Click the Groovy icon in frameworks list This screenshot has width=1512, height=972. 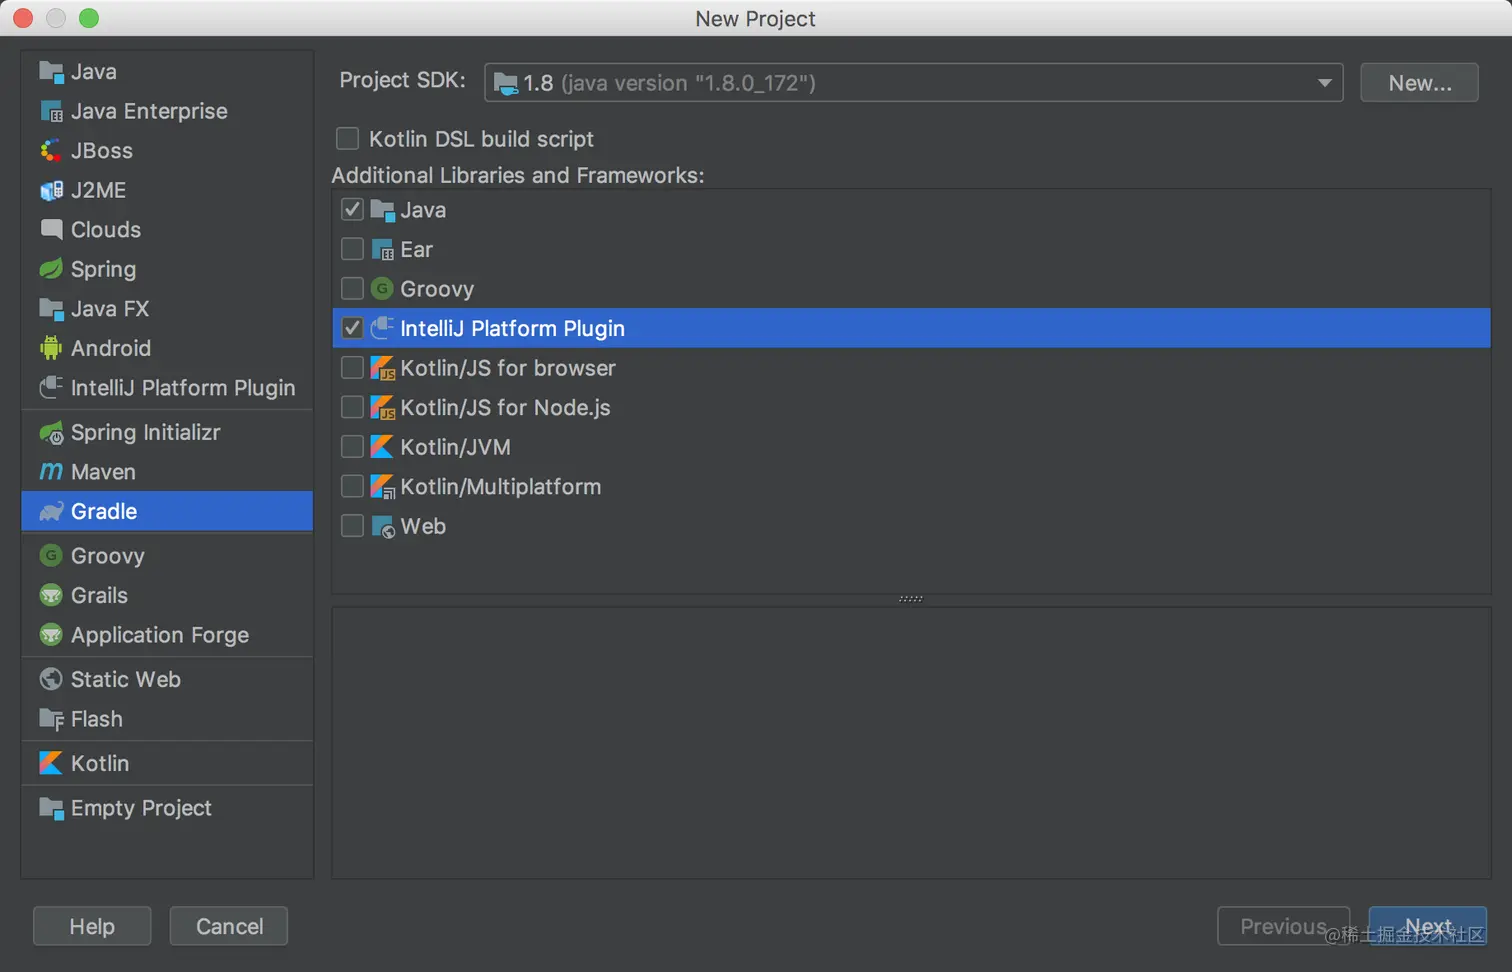coord(382,289)
